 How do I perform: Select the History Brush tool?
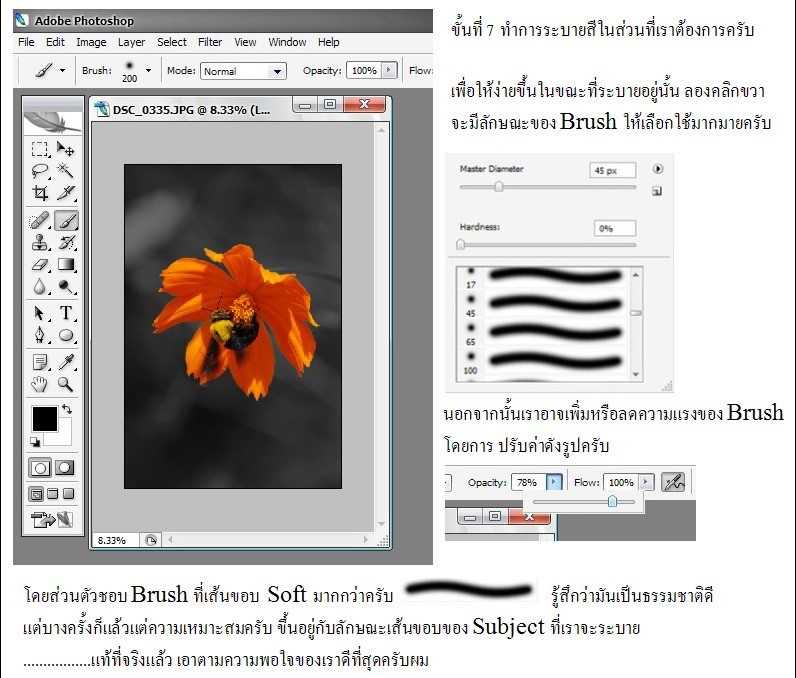coord(66,243)
